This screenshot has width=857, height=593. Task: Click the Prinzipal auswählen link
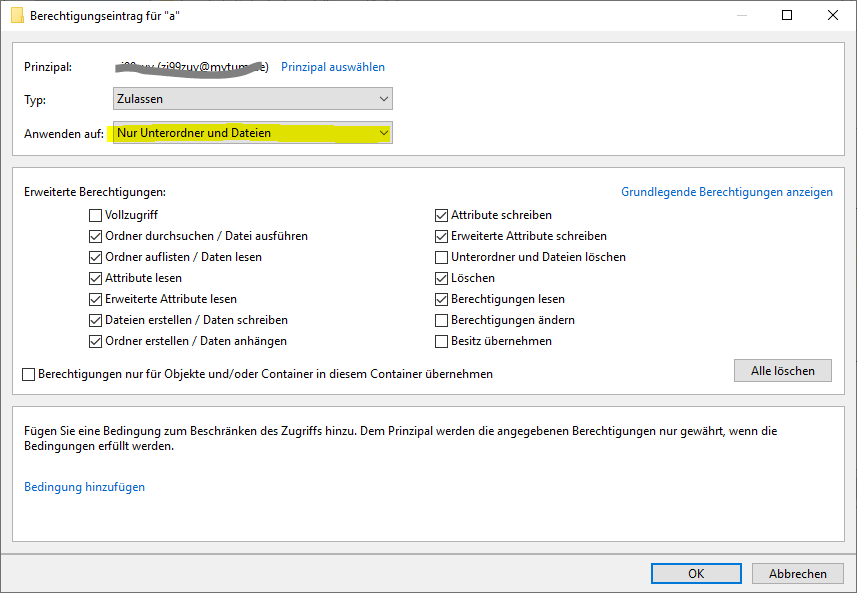tap(332, 67)
